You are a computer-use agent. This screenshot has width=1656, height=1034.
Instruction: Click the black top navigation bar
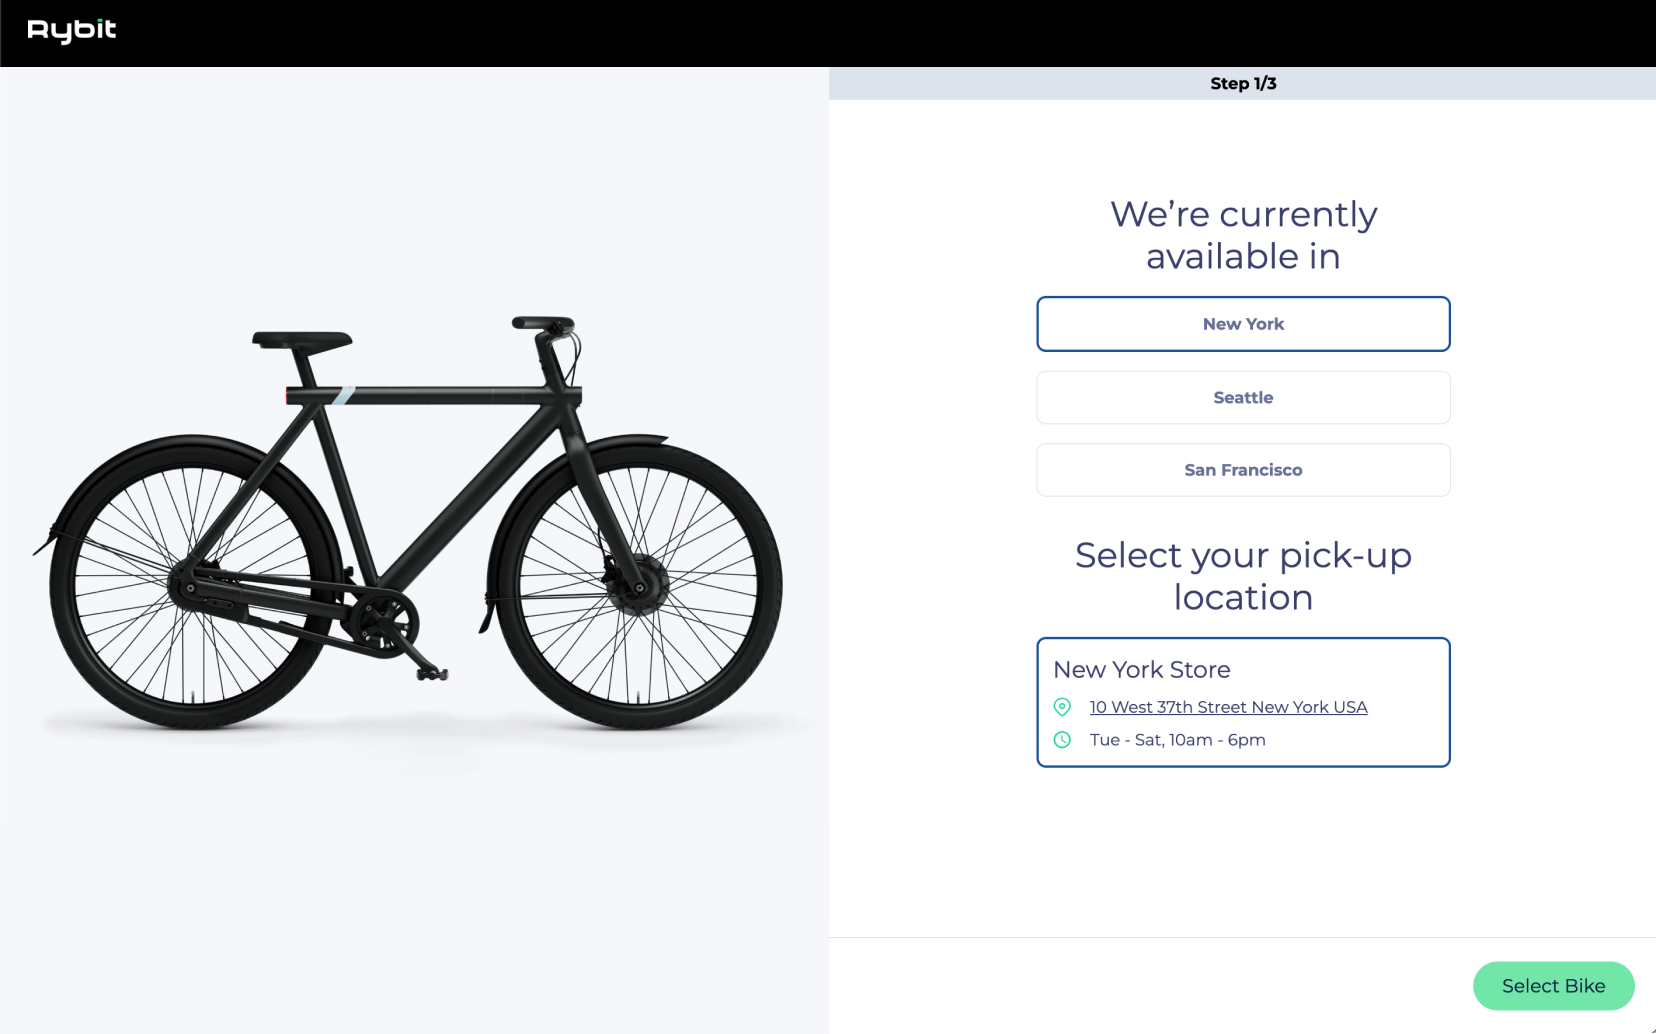tap(828, 33)
